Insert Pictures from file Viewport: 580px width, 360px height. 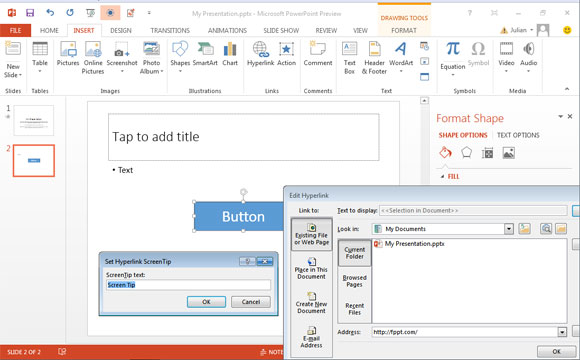coord(68,54)
